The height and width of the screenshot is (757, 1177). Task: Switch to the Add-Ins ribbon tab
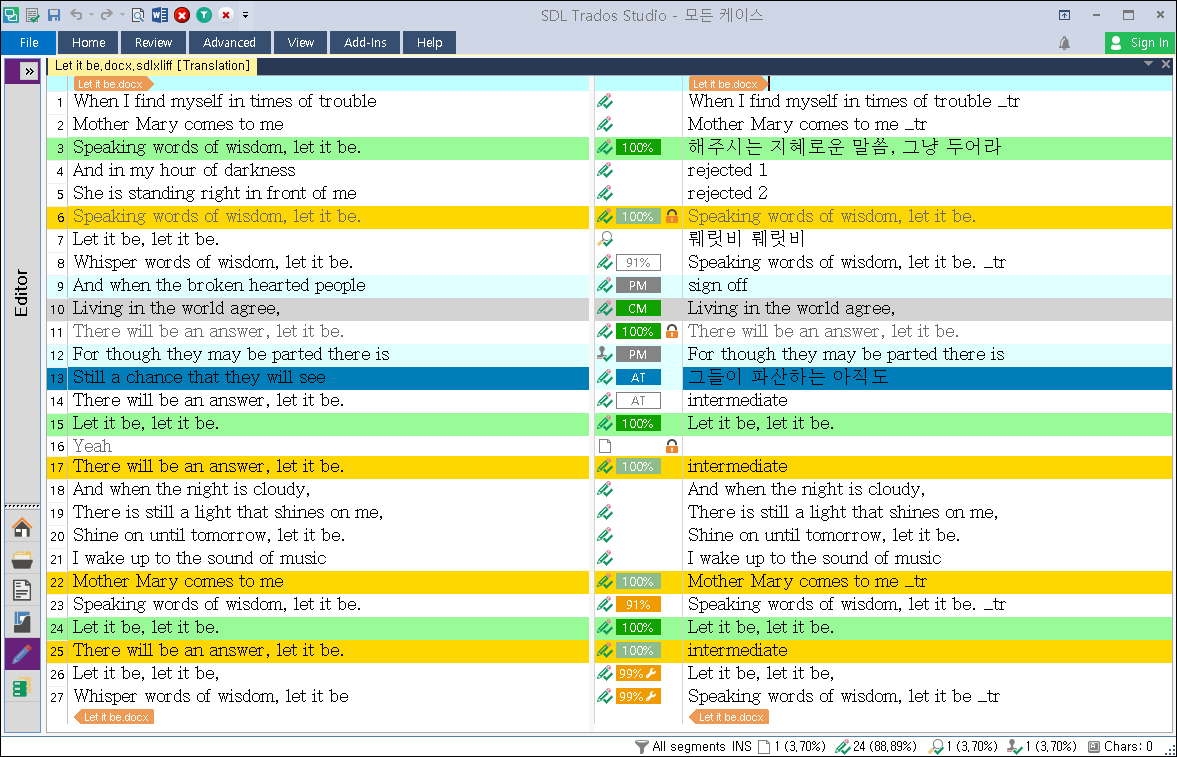point(365,43)
